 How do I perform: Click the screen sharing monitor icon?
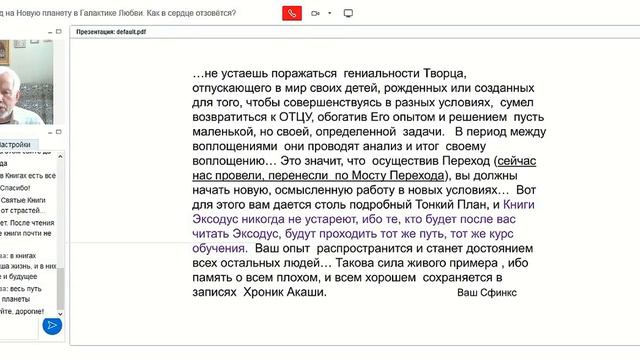point(348,13)
